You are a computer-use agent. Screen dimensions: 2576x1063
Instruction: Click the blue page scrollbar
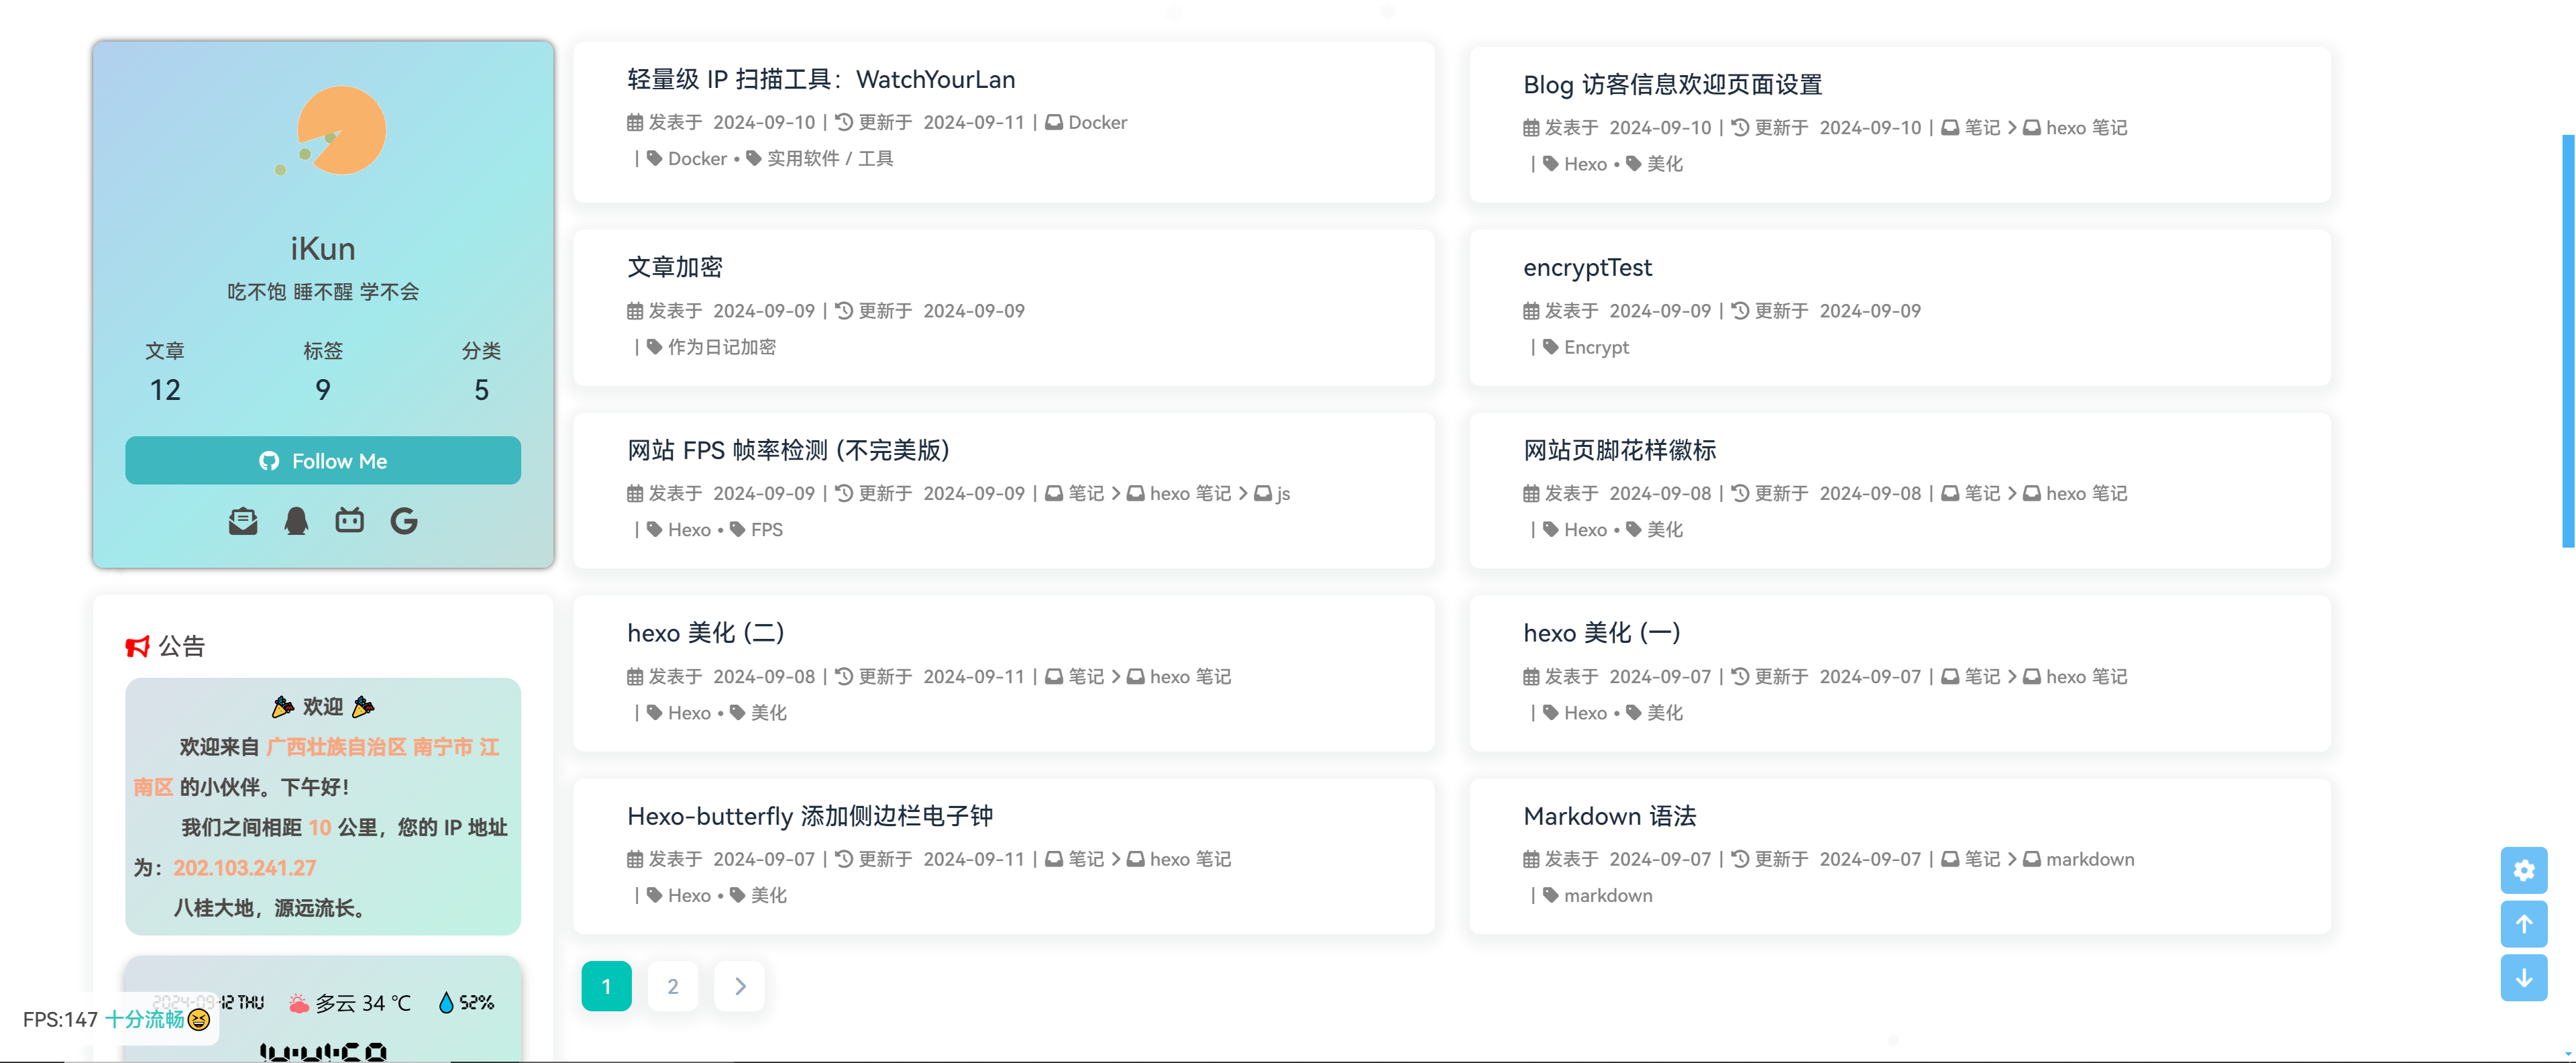pos(2567,340)
